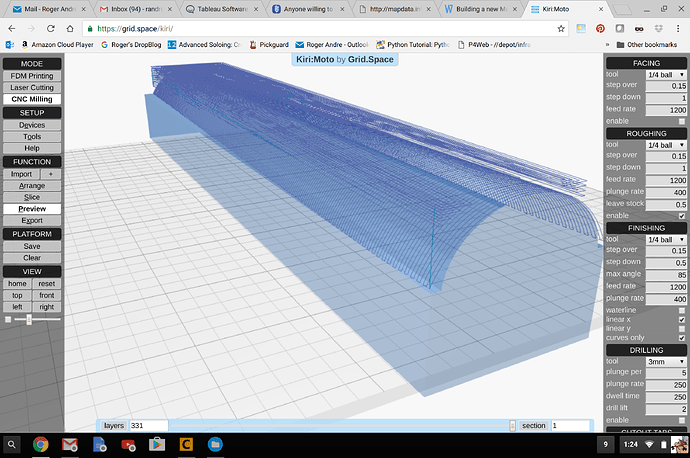
Task: Click the Import button
Action: pyautogui.click(x=21, y=174)
